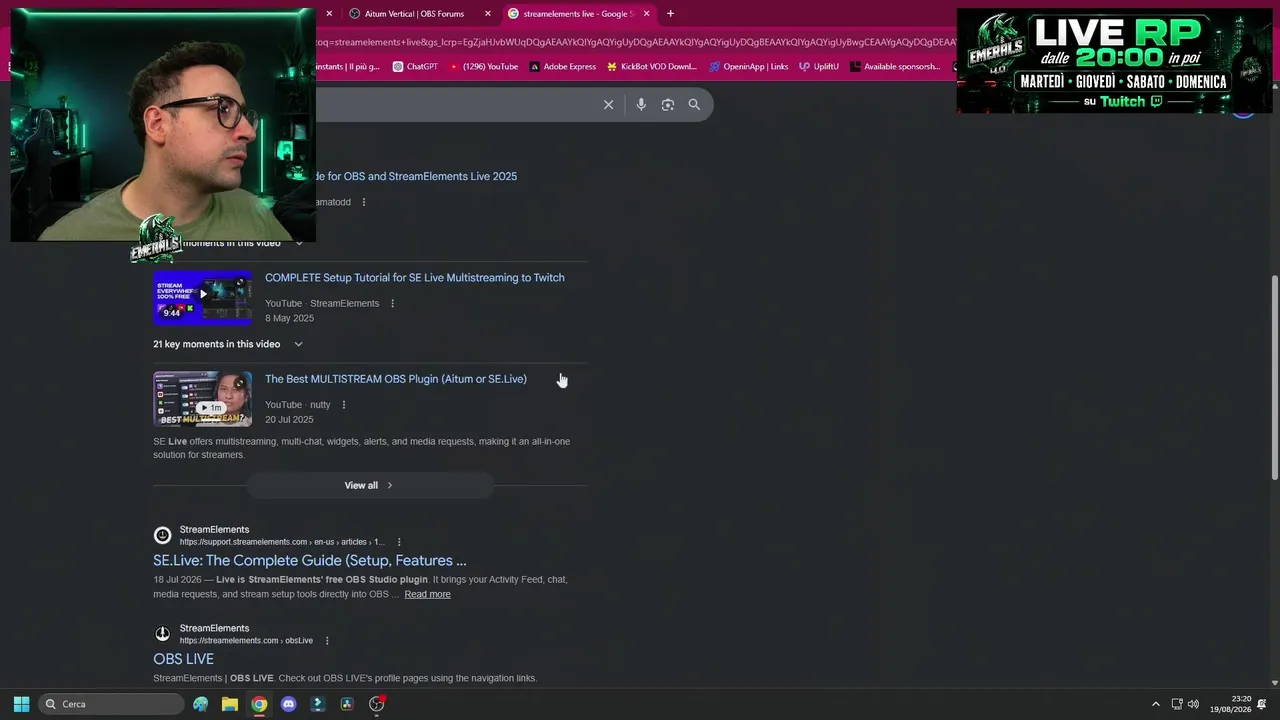
Task: Follow the Read more link in SE.Live snippet
Action: [x=427, y=594]
